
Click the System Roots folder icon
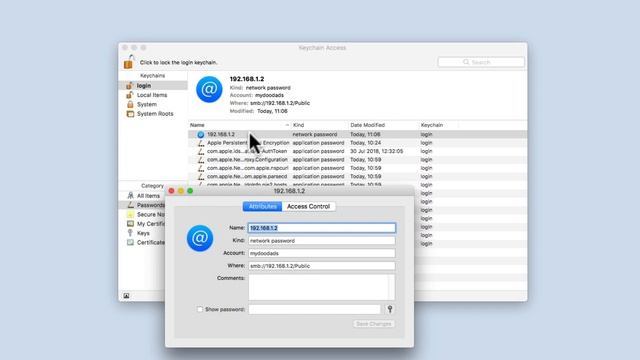(130, 114)
